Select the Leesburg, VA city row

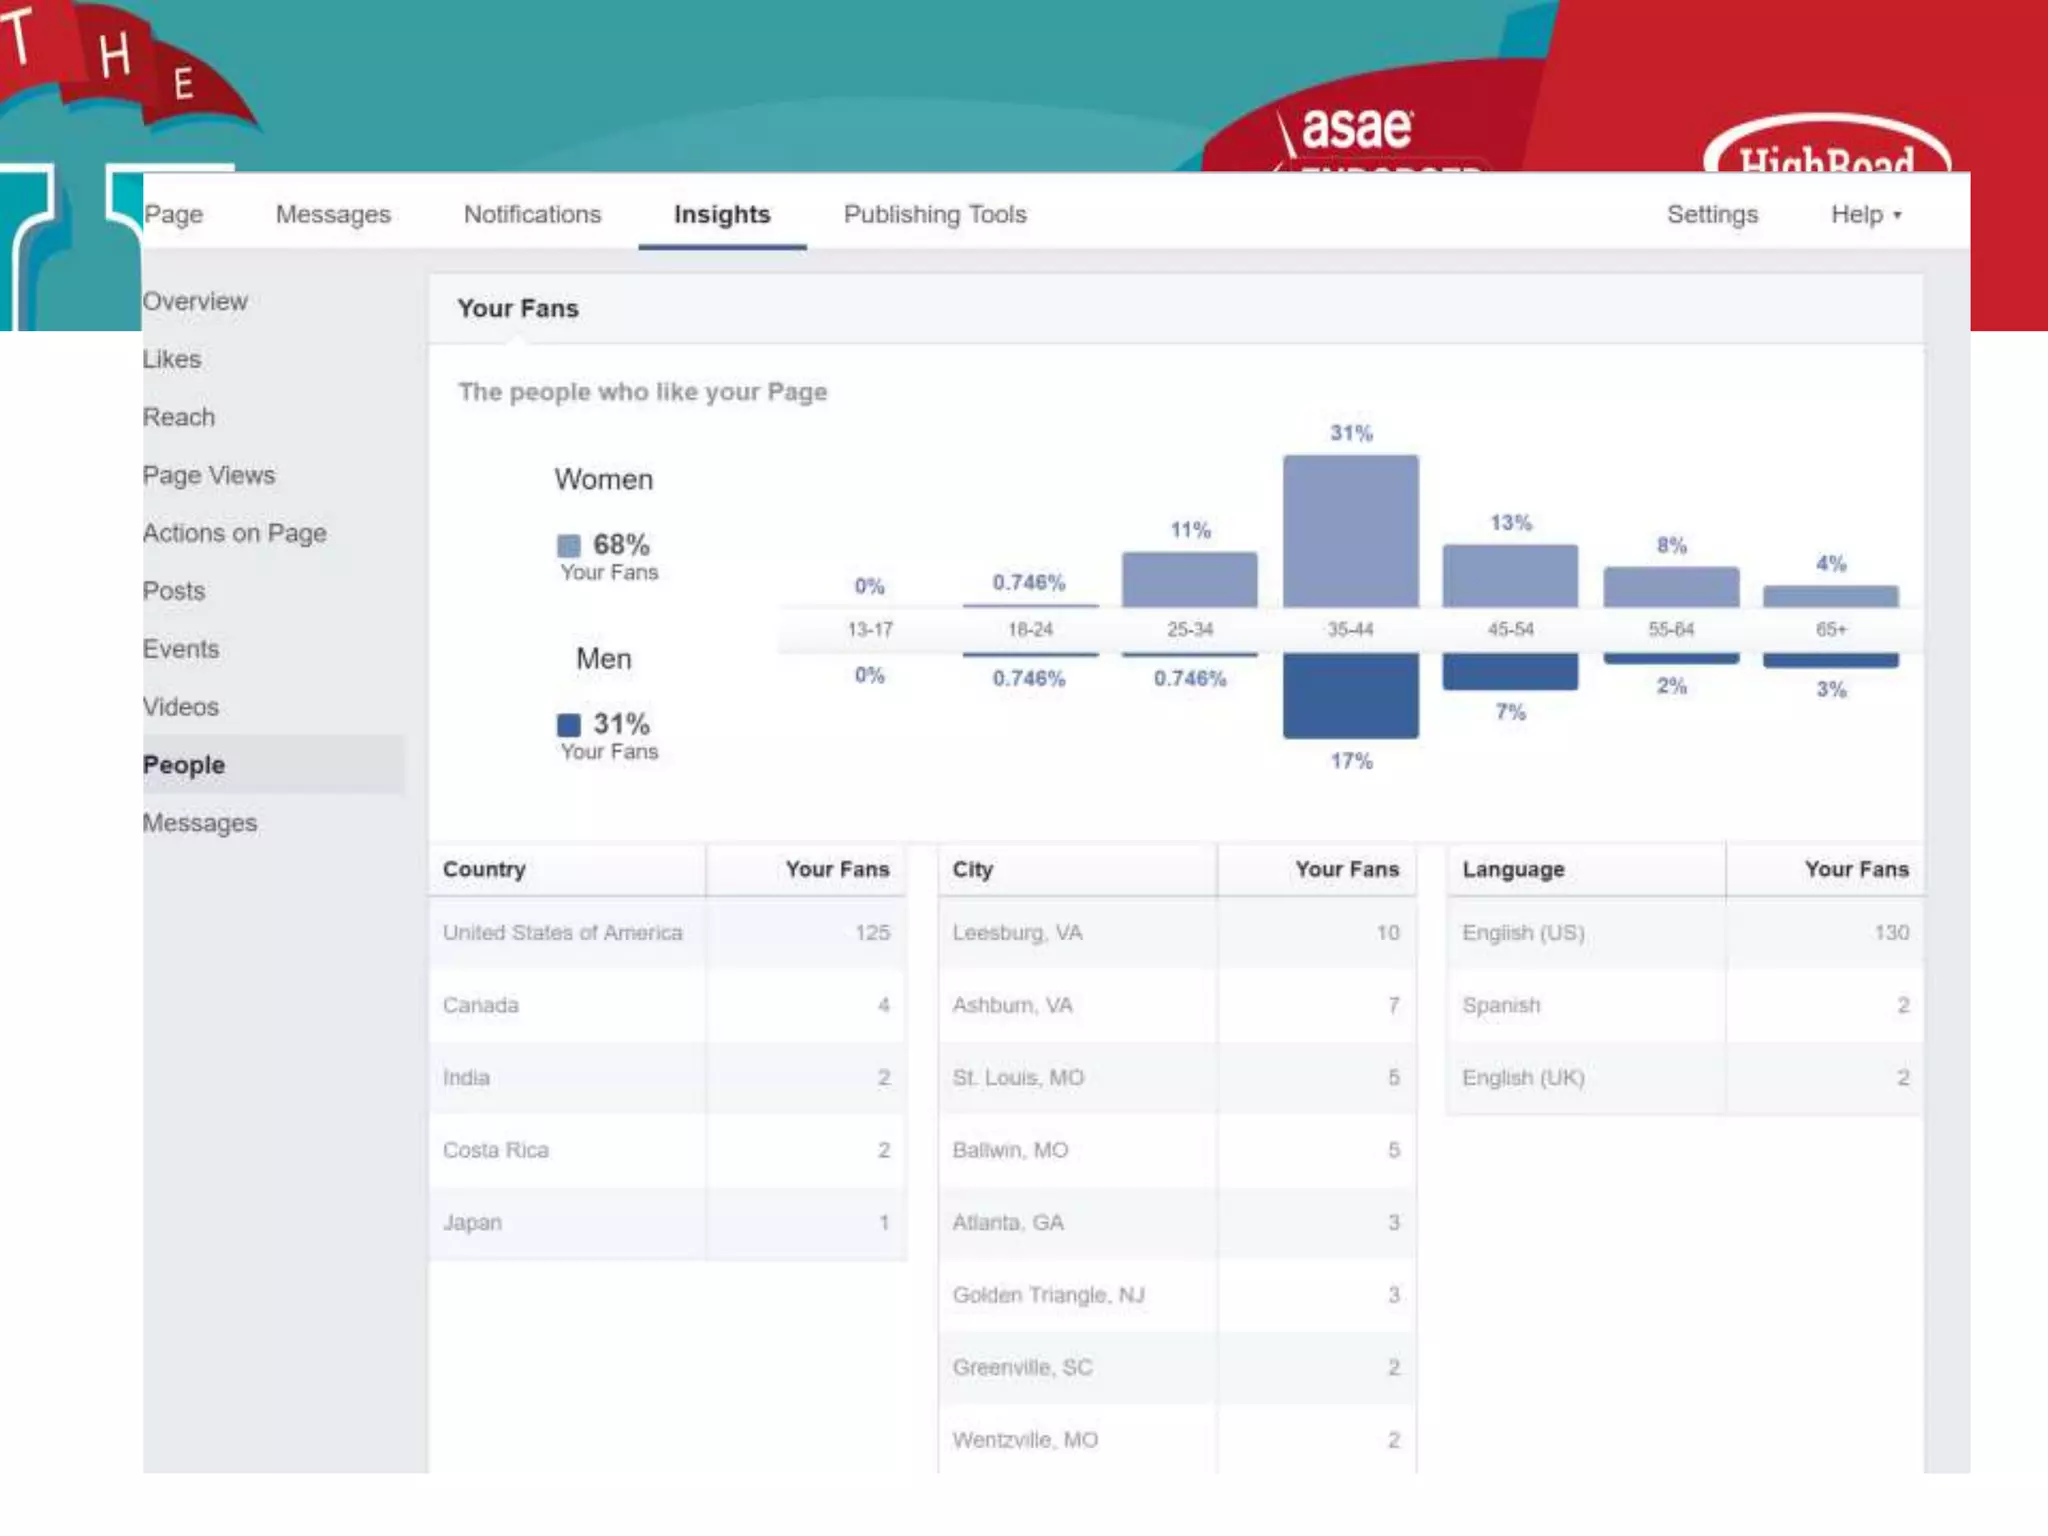pyautogui.click(x=1017, y=932)
